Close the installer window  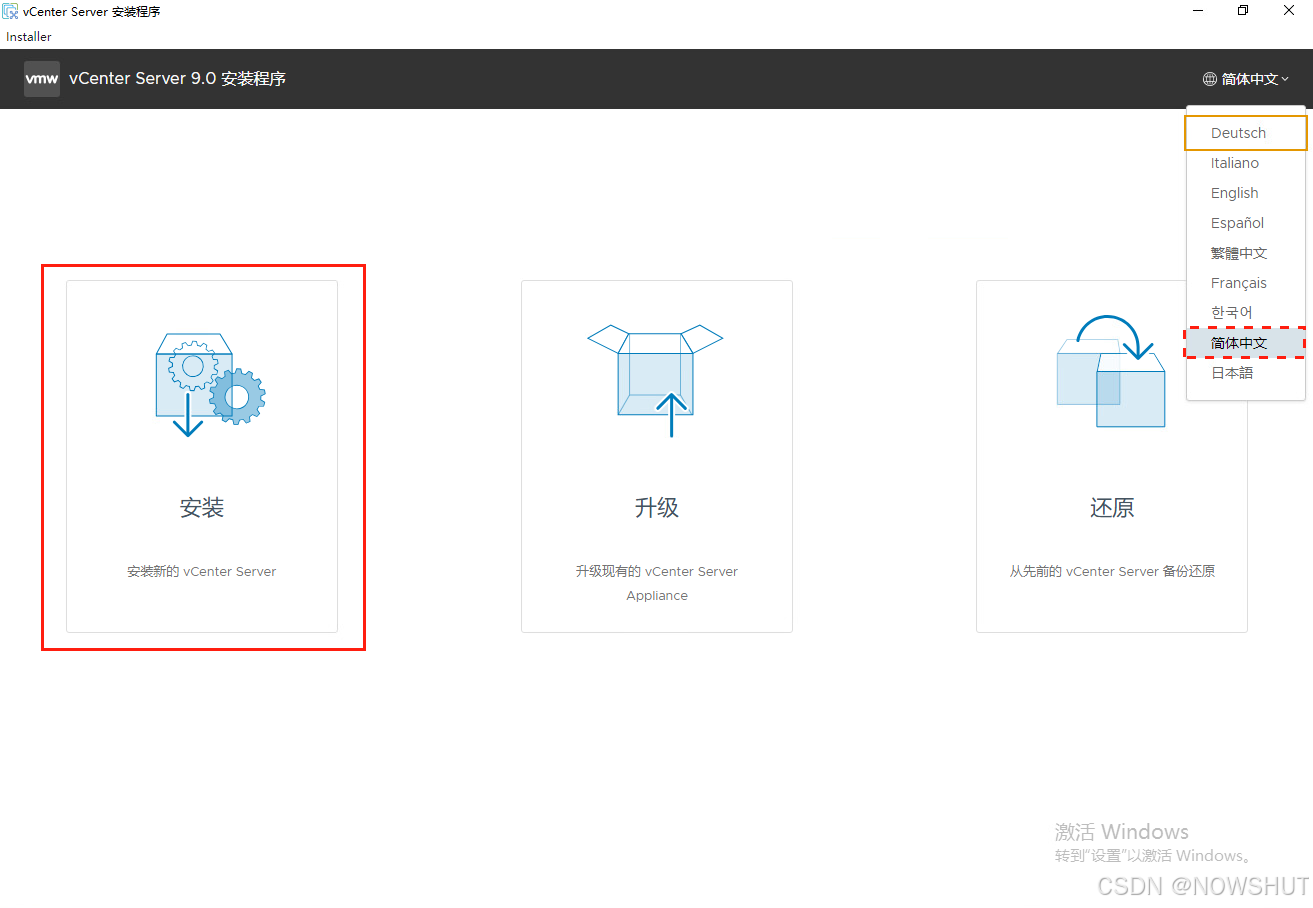[x=1289, y=11]
